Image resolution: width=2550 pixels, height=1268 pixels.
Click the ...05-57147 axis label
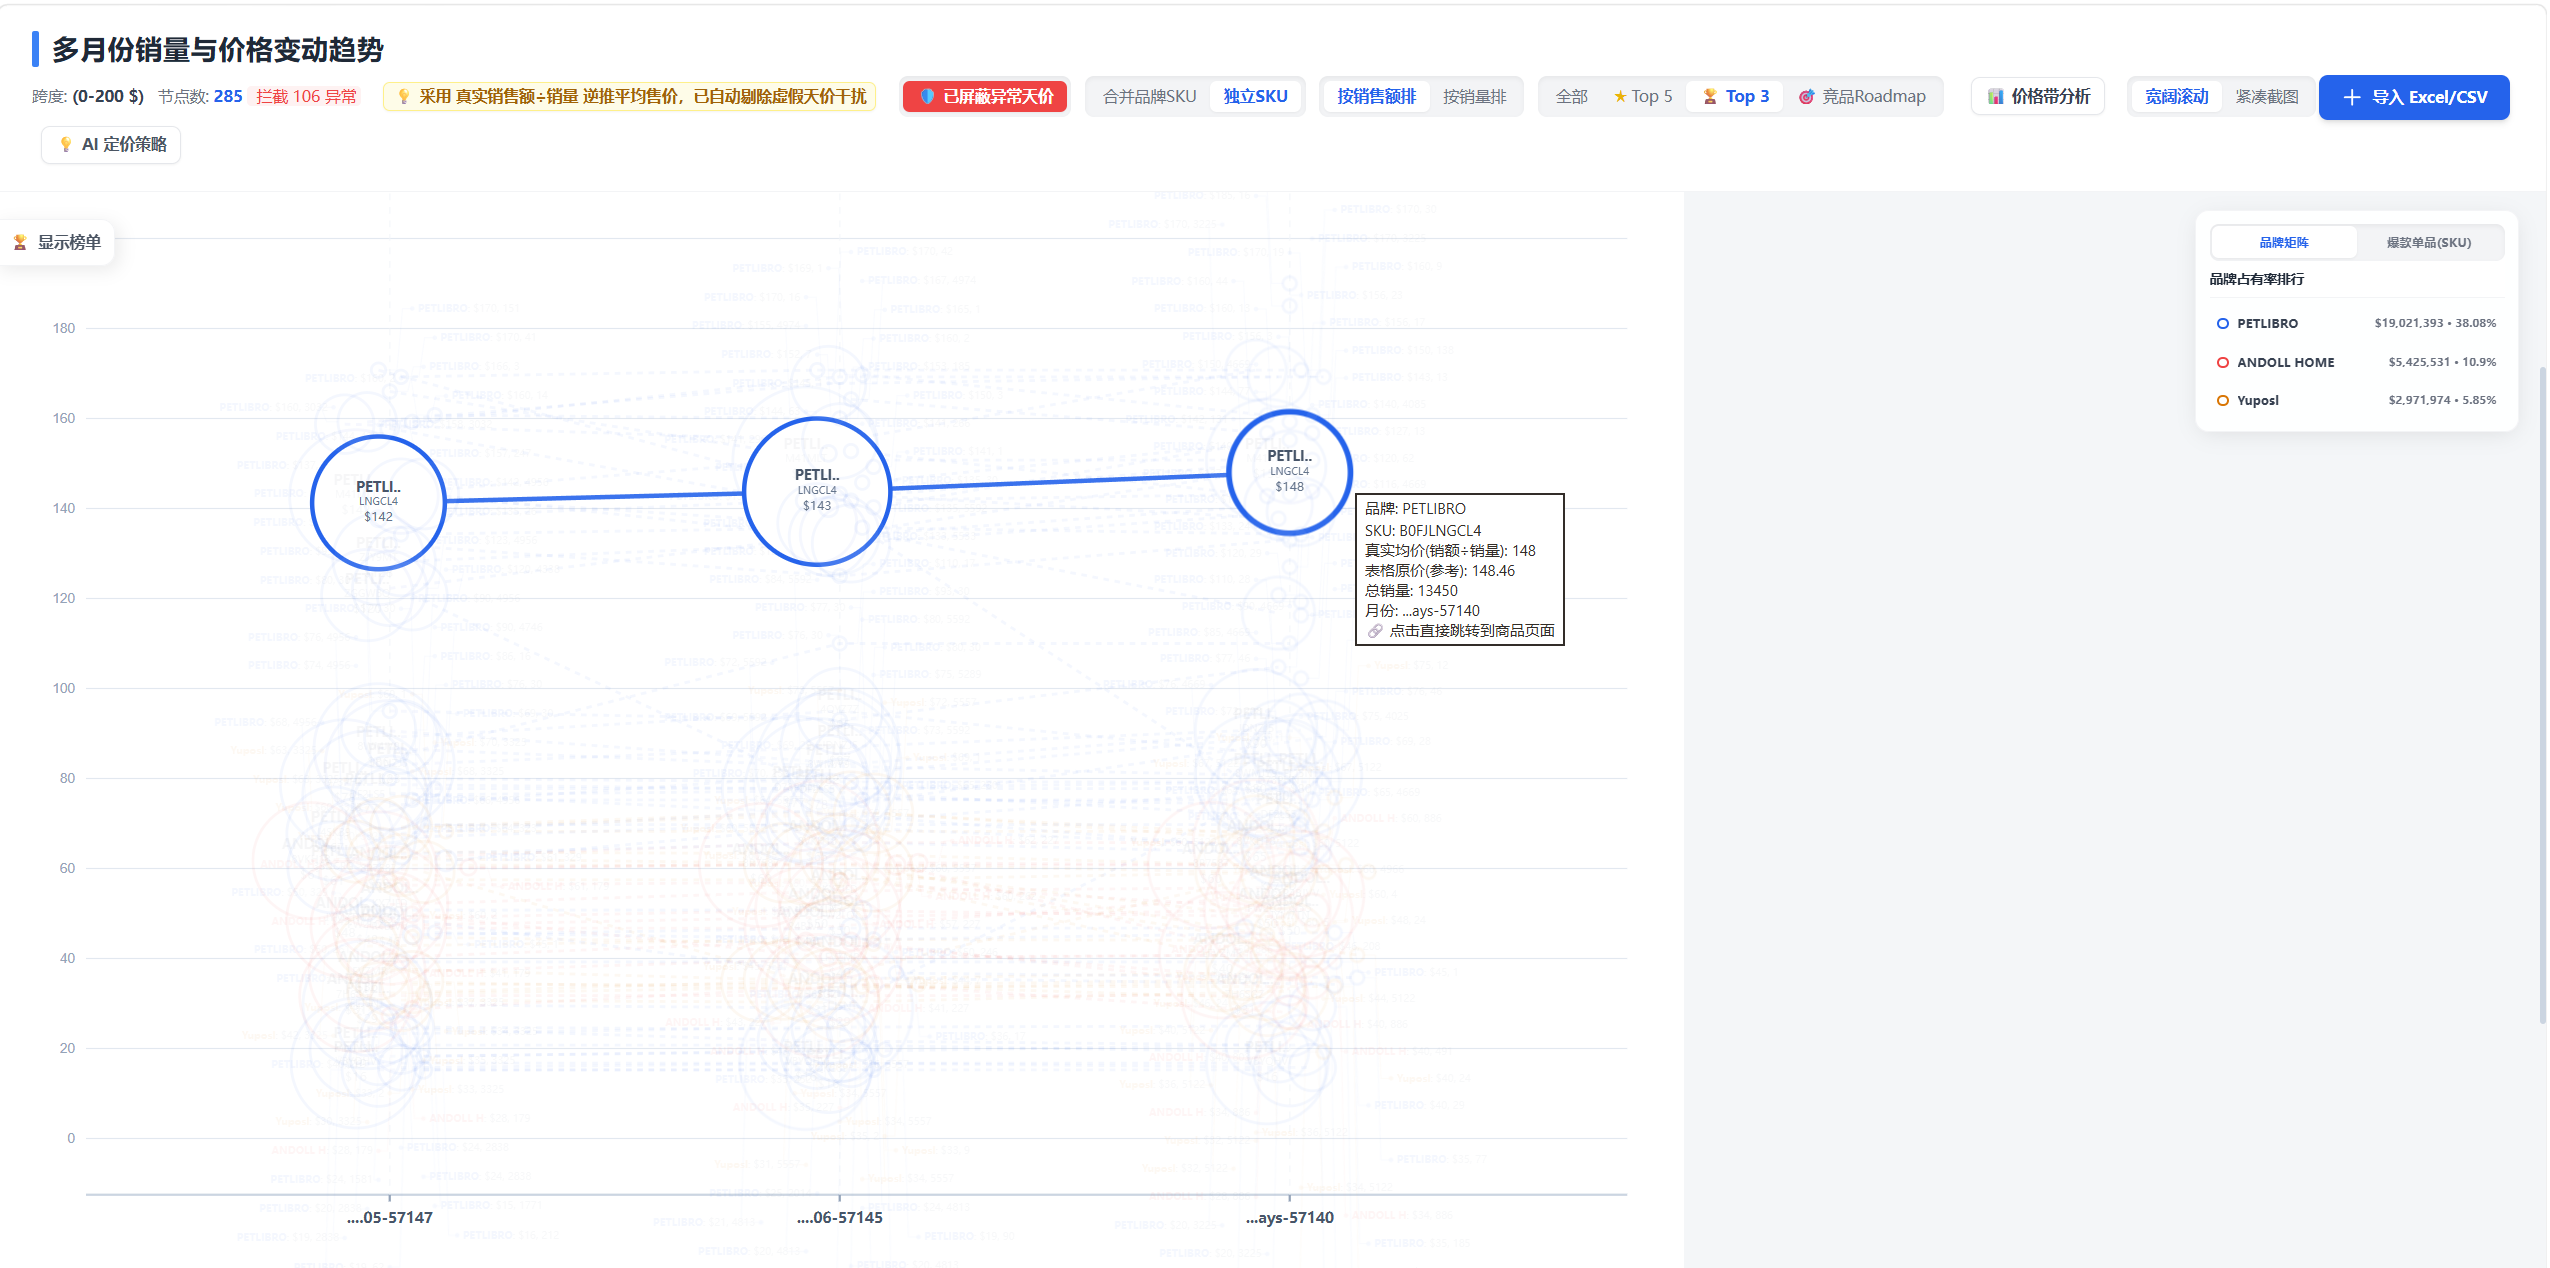tap(390, 1218)
